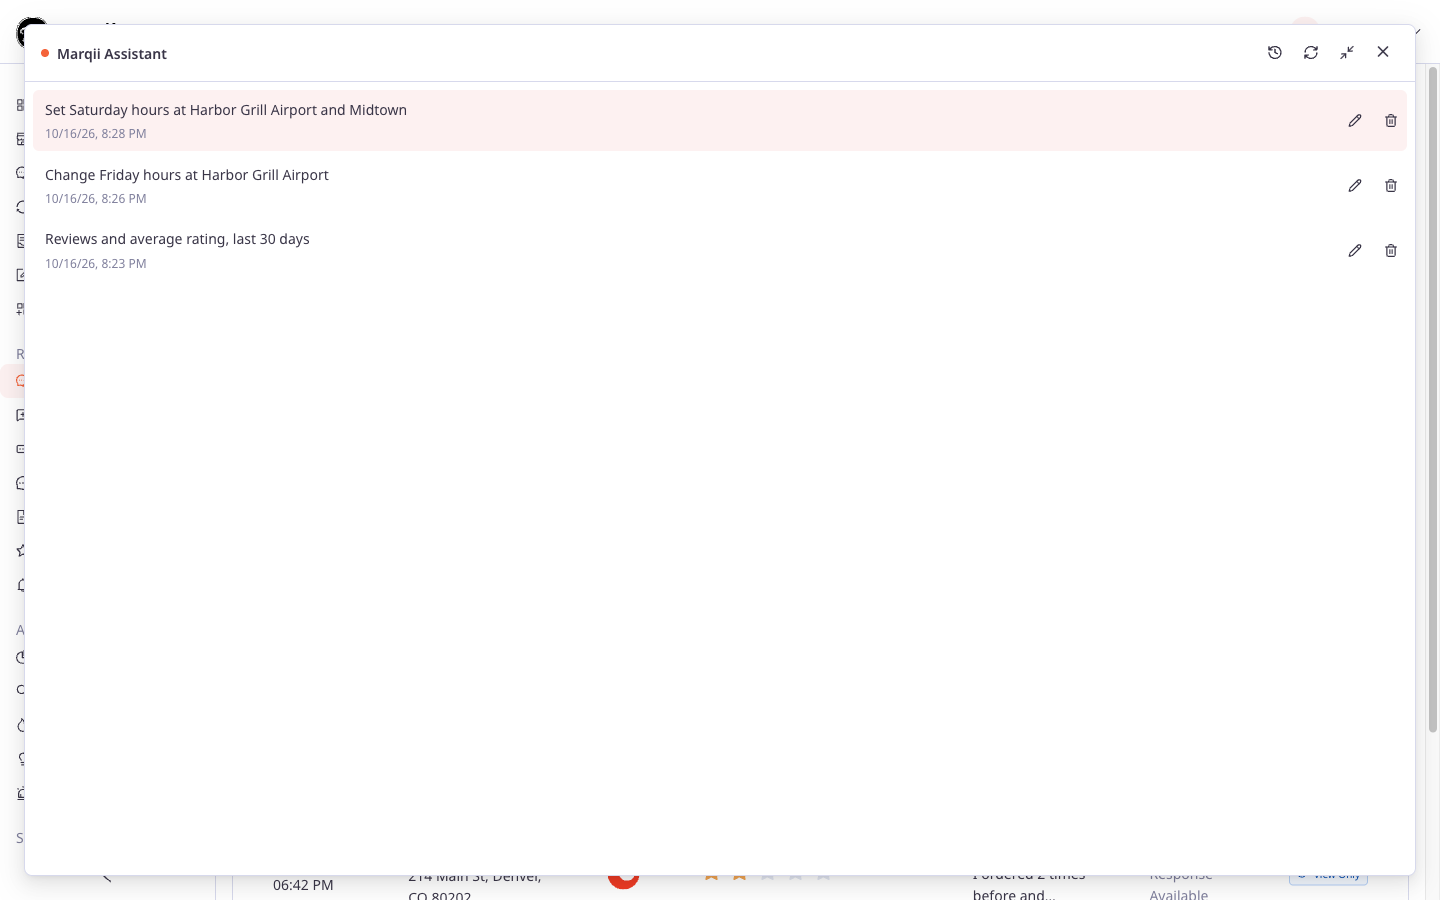Delete the Set Saturday hours conversation
This screenshot has height=900, width=1440.
pyautogui.click(x=1391, y=121)
